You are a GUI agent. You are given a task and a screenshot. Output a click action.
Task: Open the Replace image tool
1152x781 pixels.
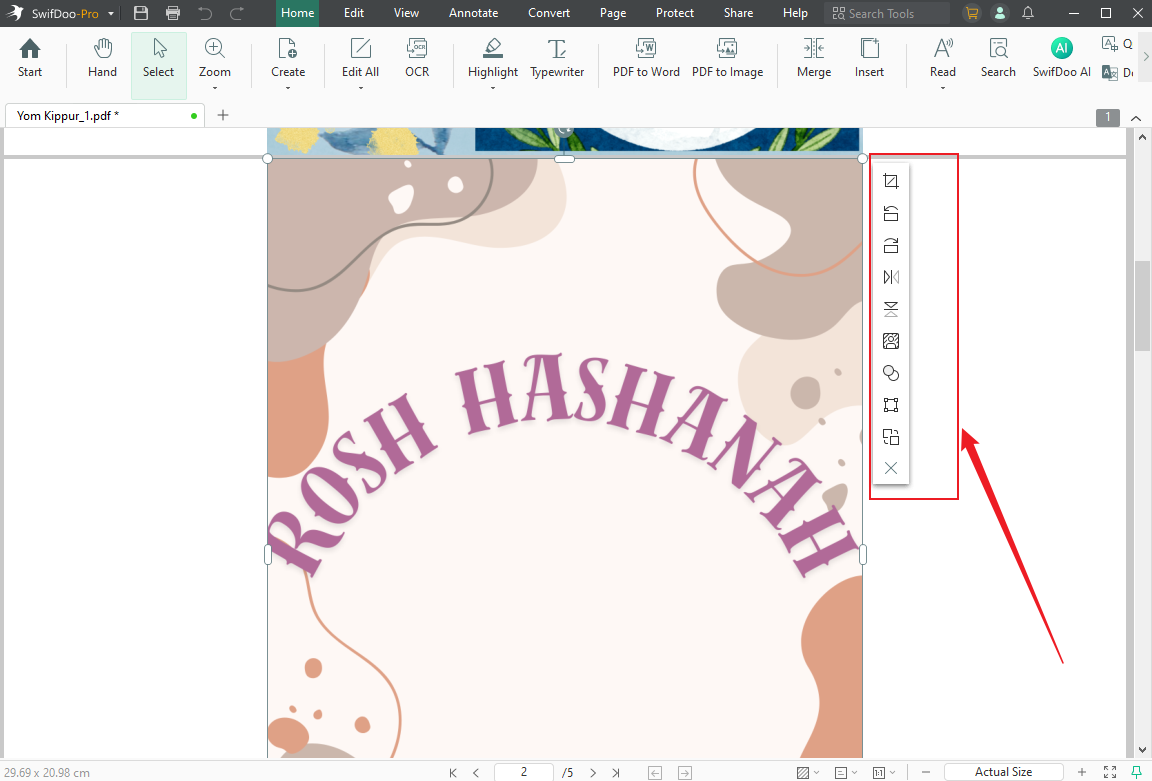[890, 341]
